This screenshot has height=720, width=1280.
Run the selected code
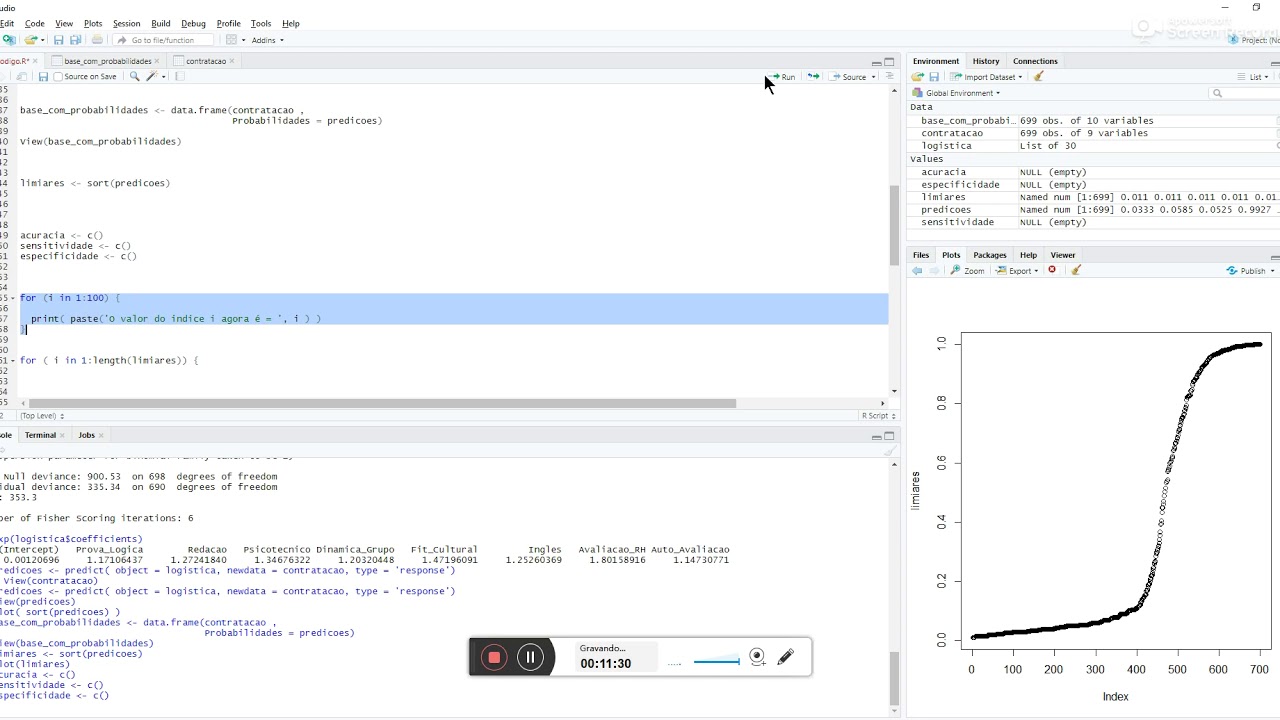pos(782,77)
